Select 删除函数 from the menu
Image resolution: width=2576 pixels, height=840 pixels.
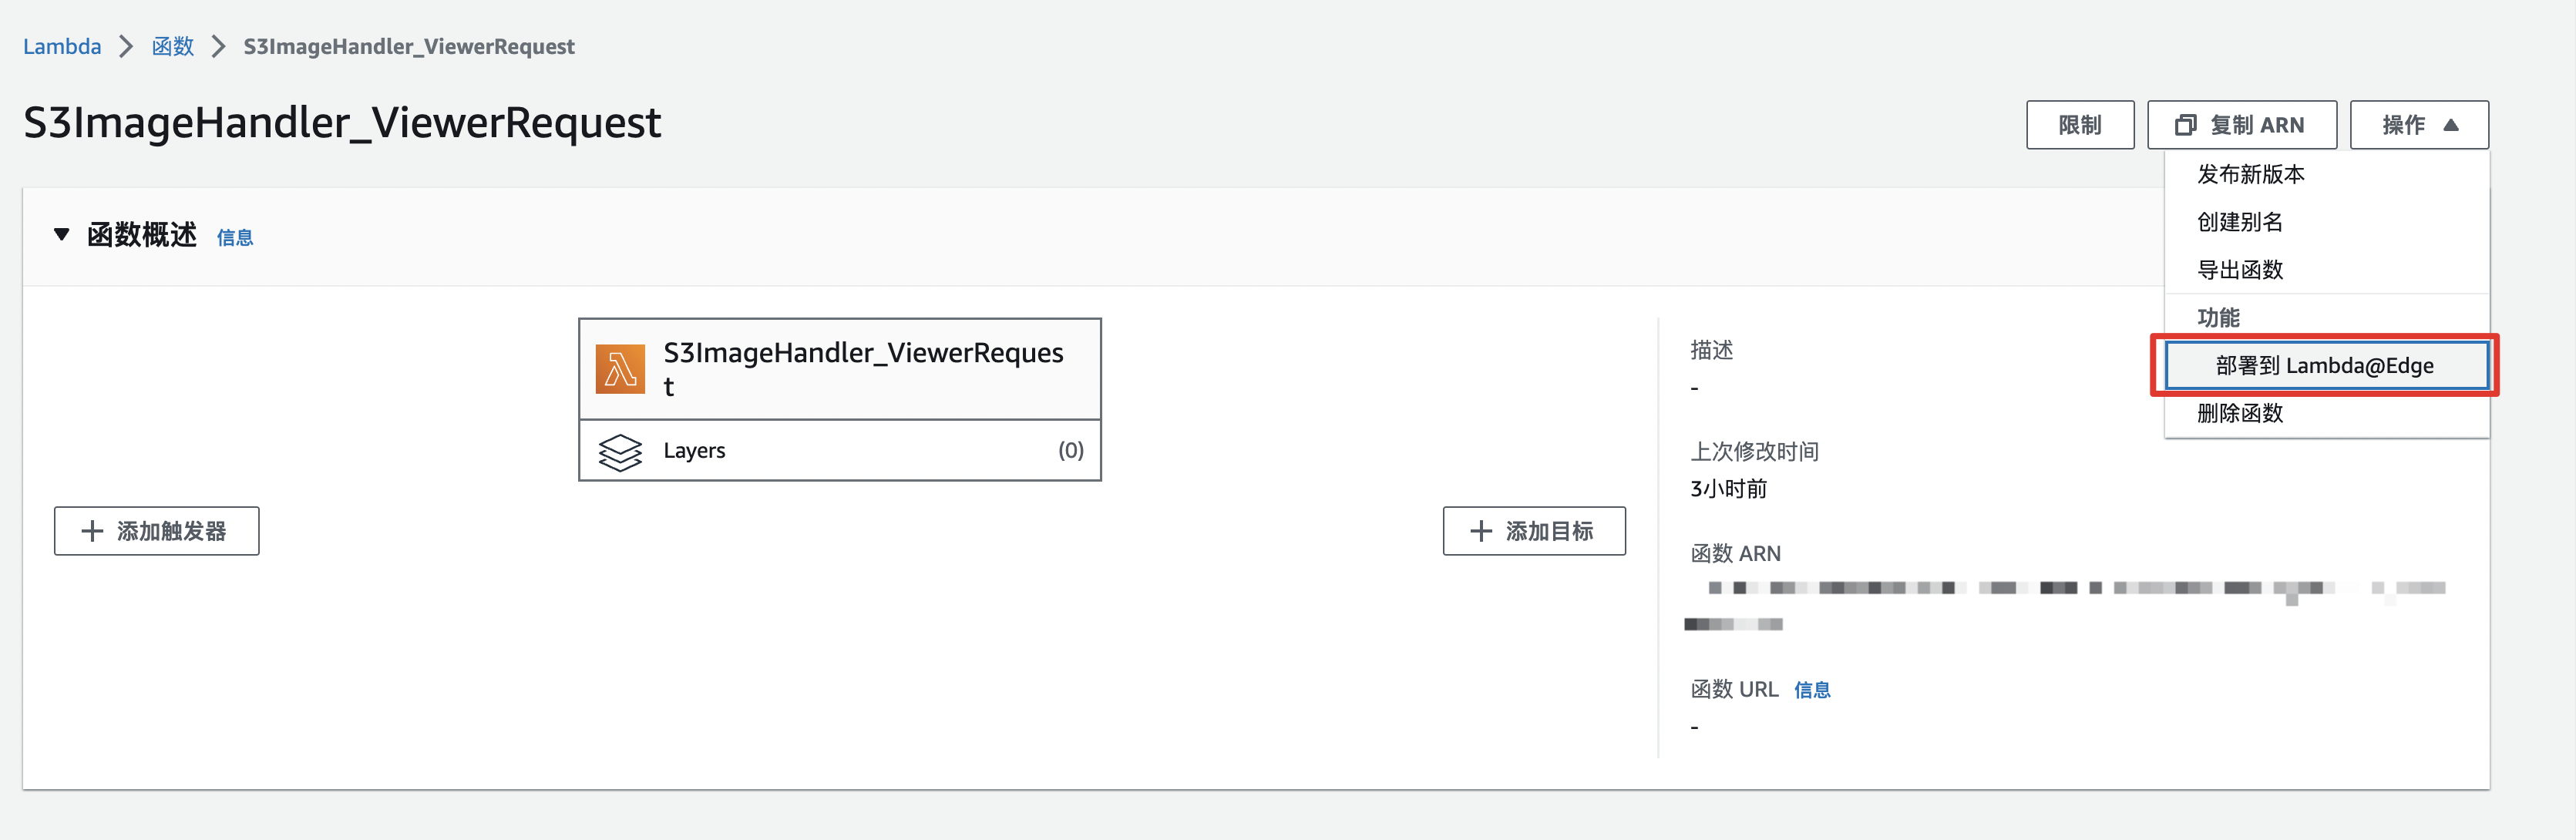click(2239, 413)
